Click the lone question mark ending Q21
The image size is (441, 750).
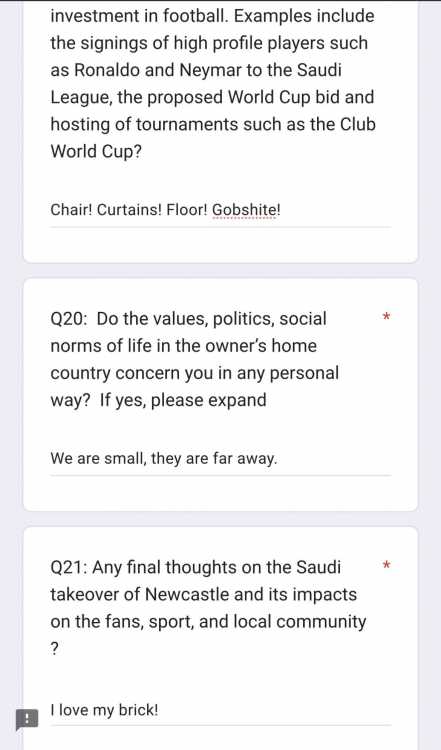pyautogui.click(x=55, y=649)
